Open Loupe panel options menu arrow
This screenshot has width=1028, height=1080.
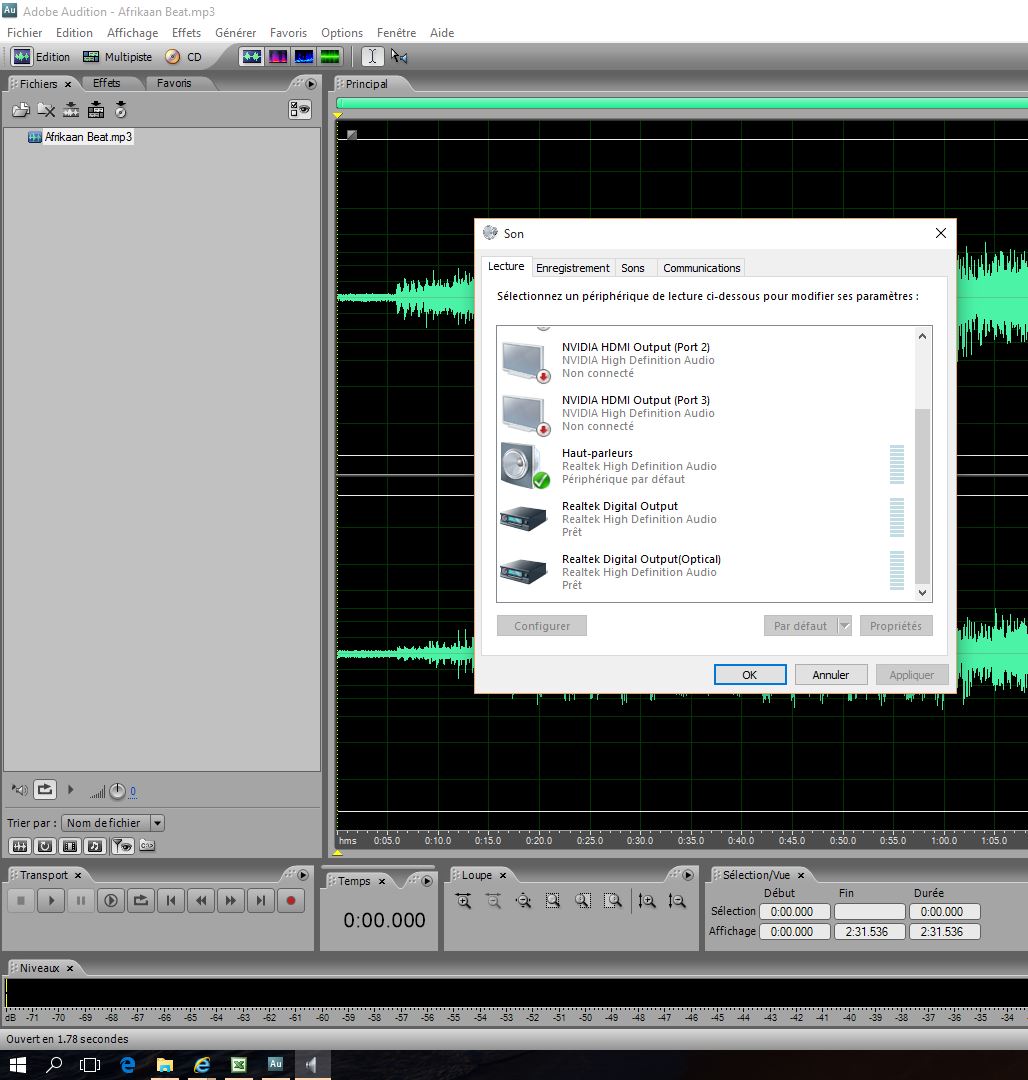point(688,875)
